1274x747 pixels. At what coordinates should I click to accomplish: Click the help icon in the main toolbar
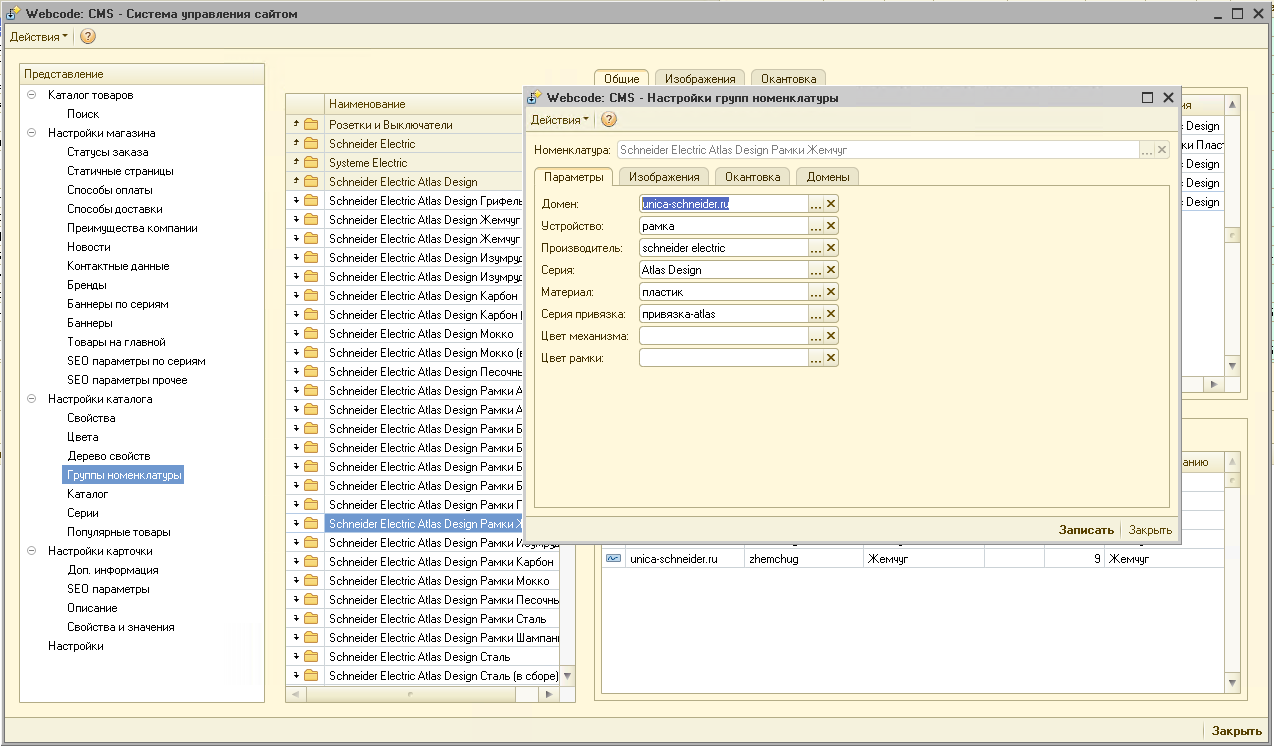tap(88, 37)
